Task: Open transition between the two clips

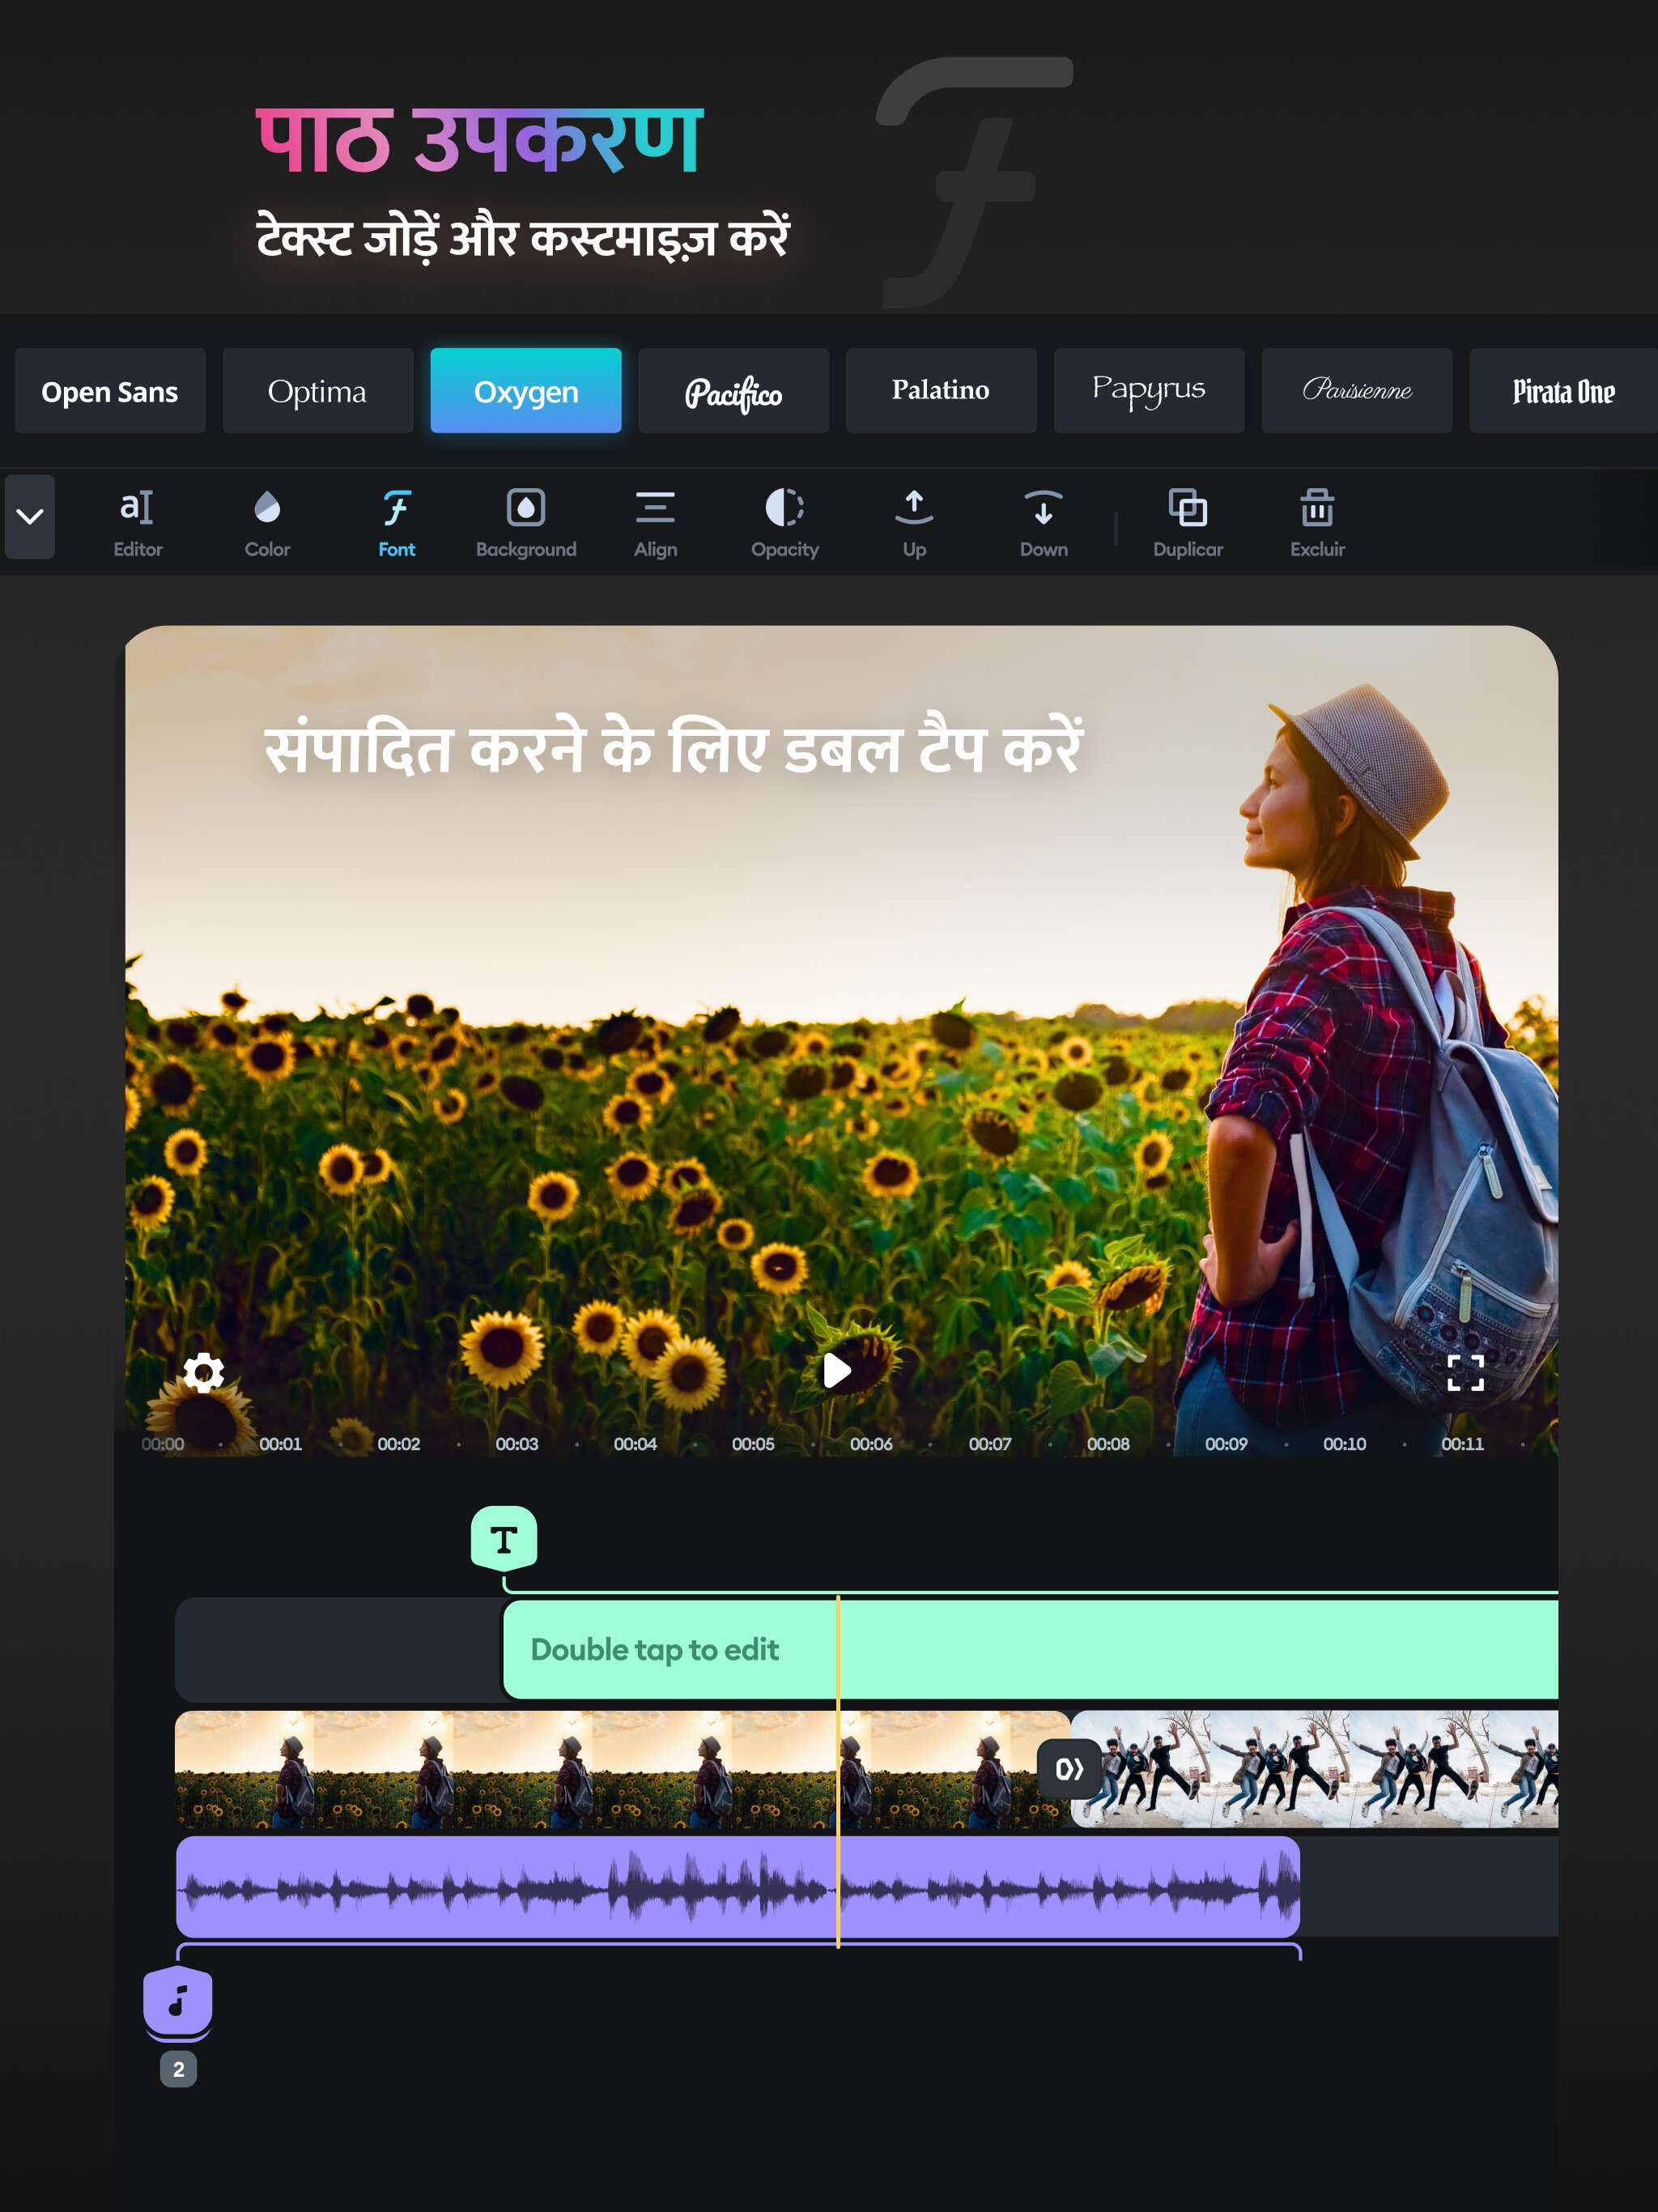Action: [1069, 1768]
